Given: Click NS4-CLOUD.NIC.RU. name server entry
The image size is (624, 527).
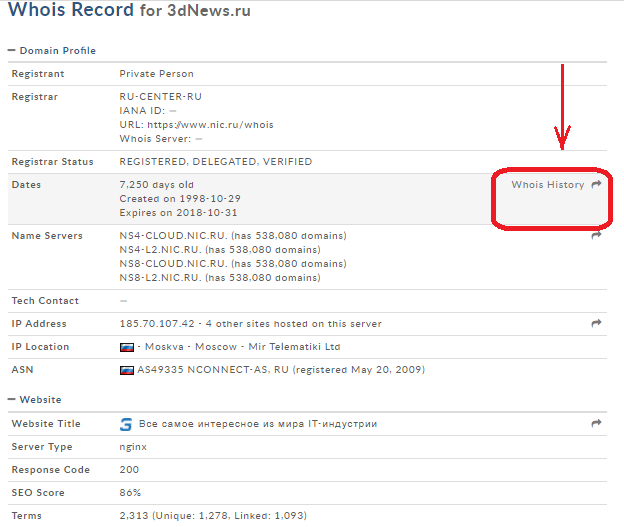Looking at the screenshot, I should point(173,236).
